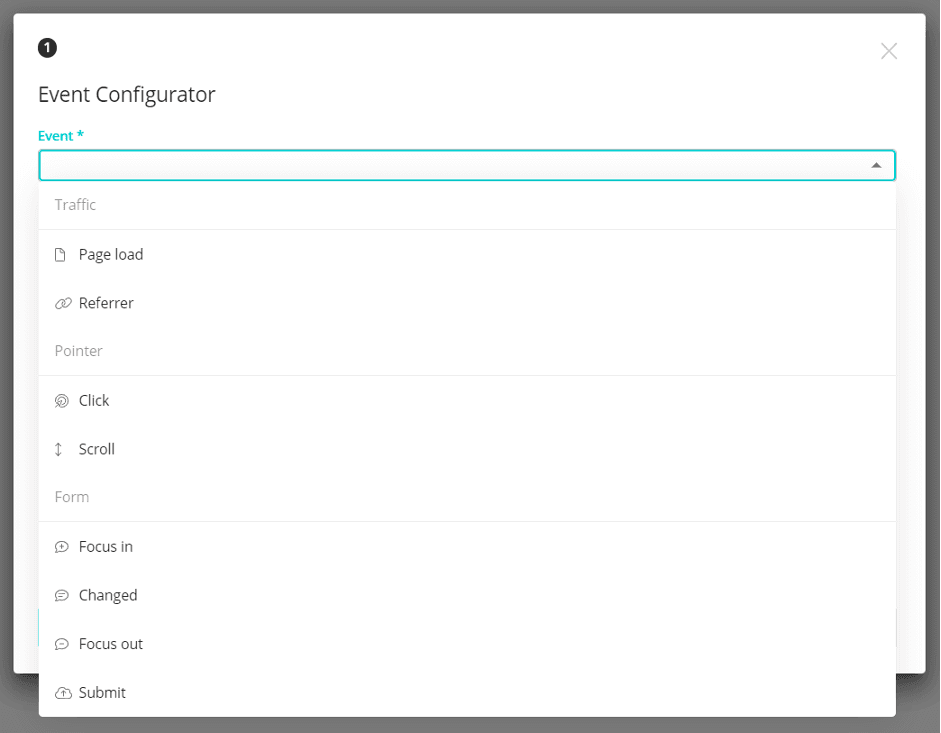Click the Click event target icon
Image resolution: width=941 pixels, height=733 pixels.
(61, 400)
